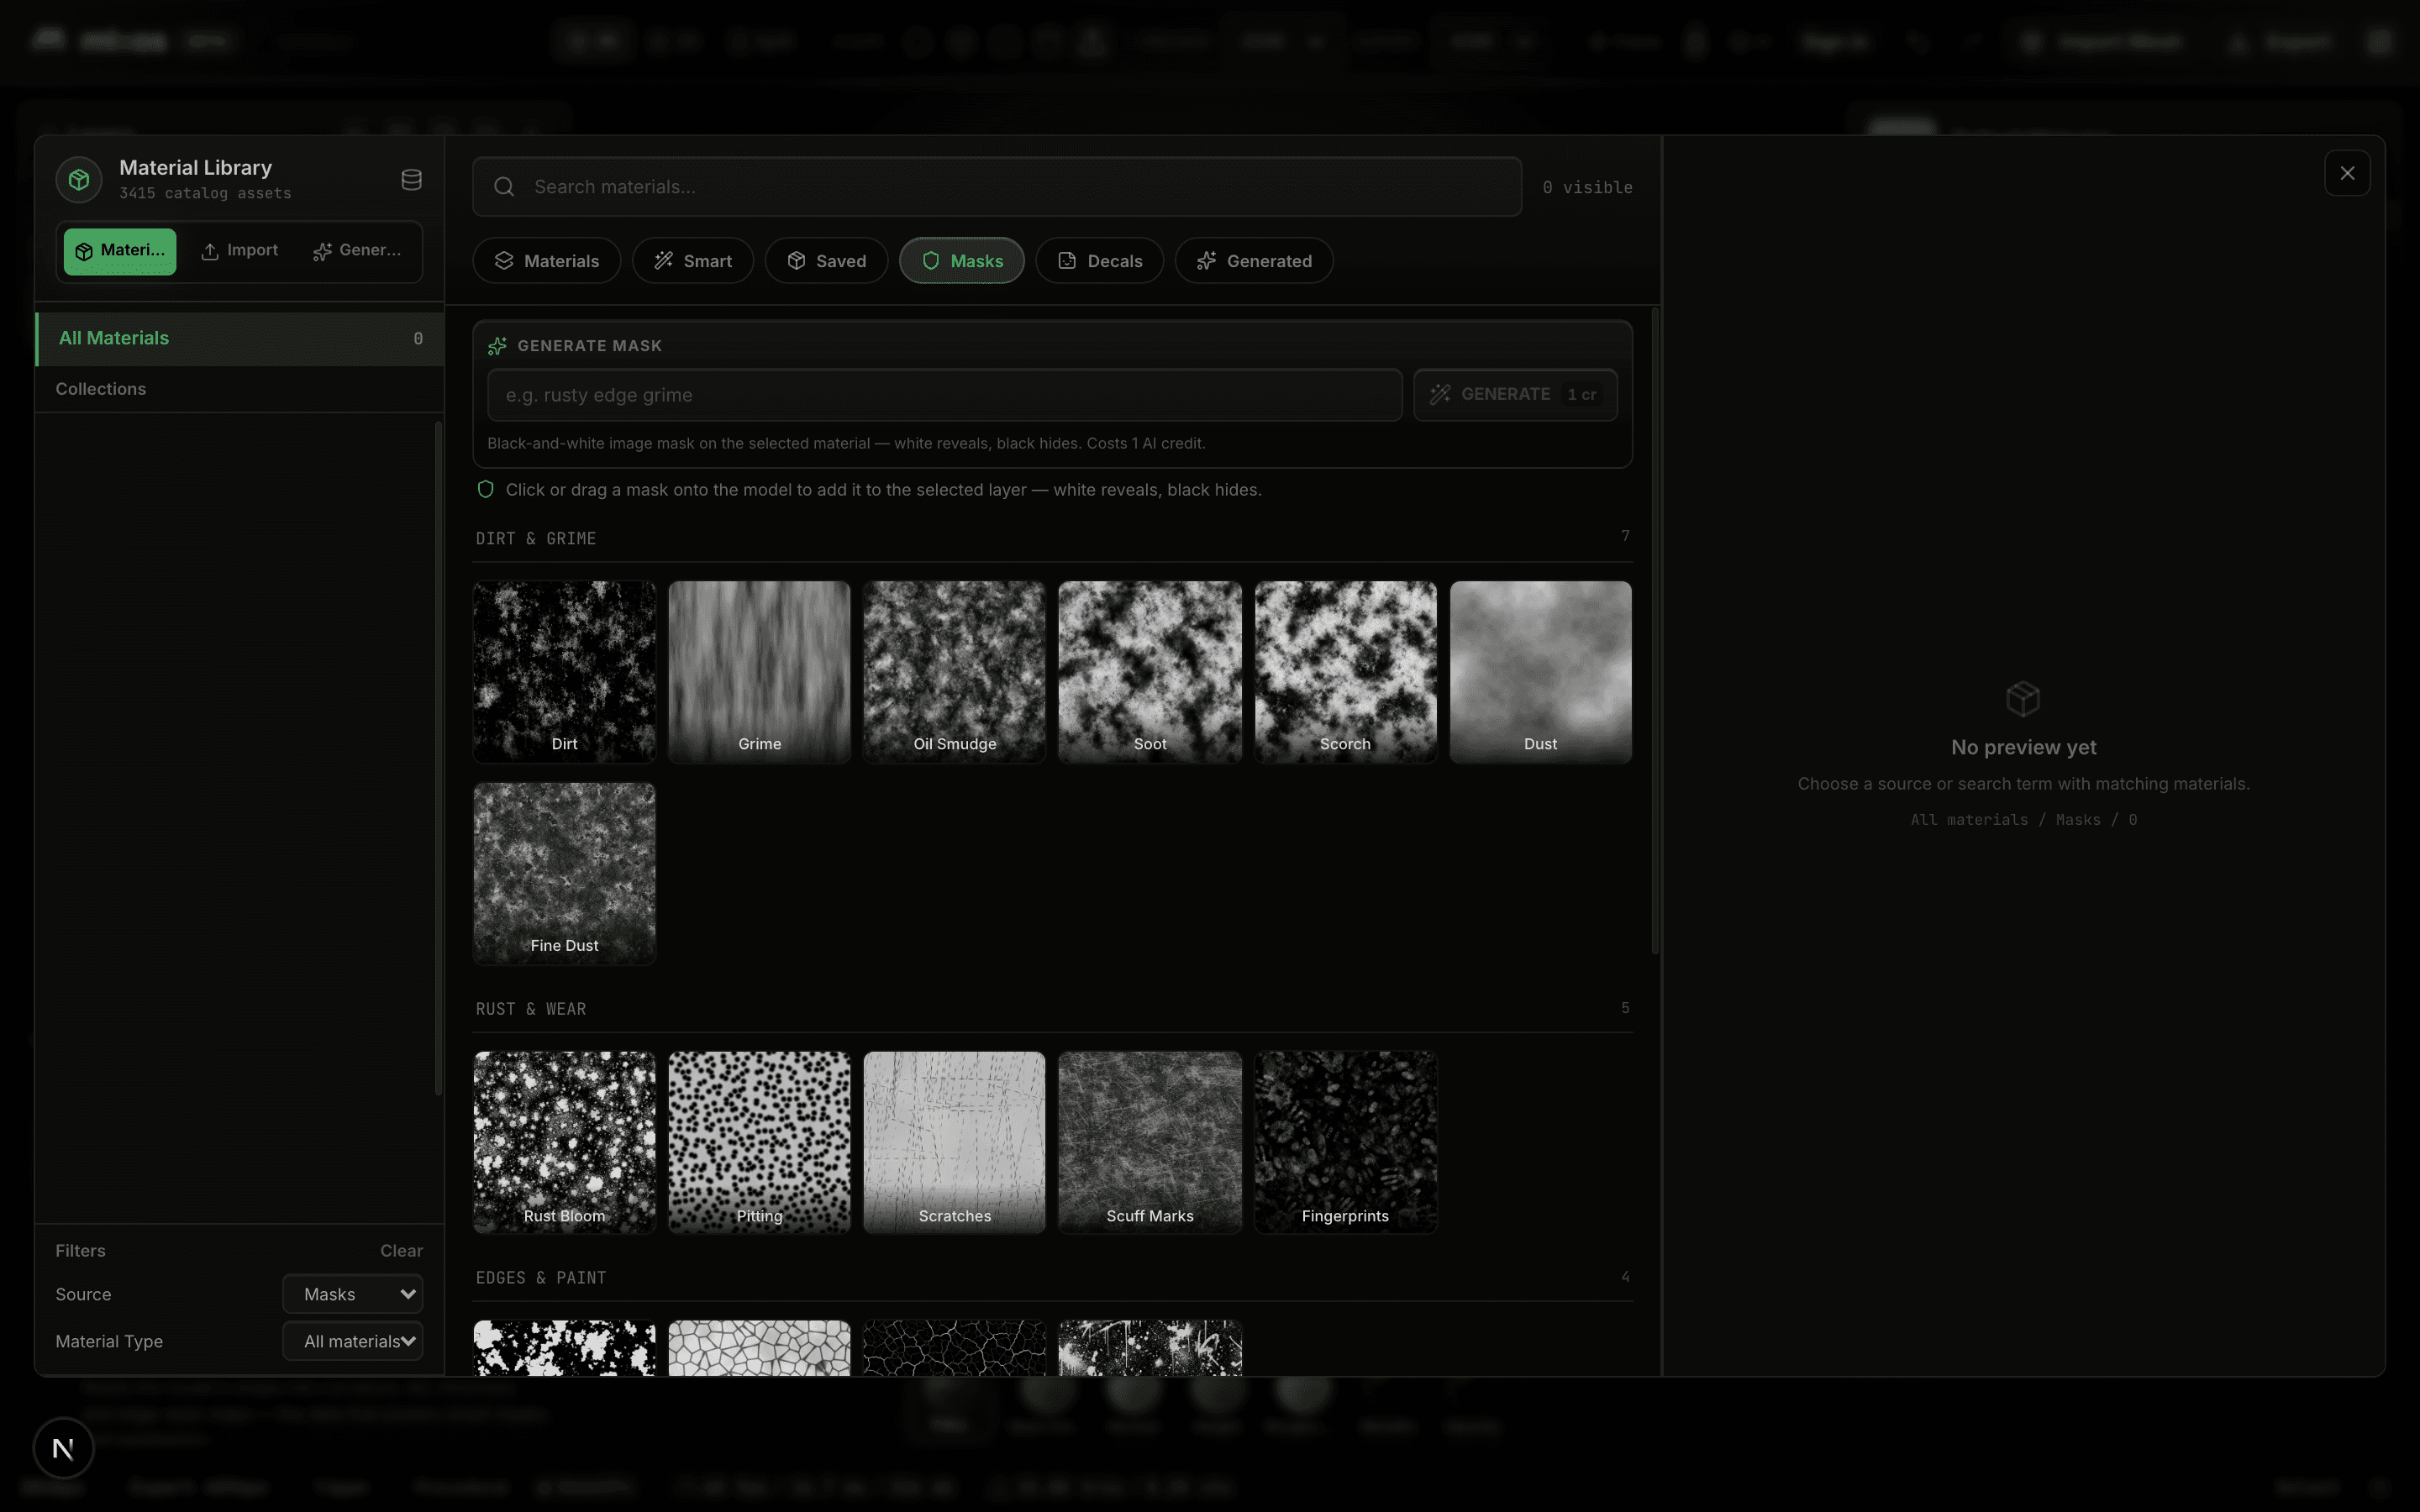
Task: Click the empty preview cube icon
Action: (2023, 699)
